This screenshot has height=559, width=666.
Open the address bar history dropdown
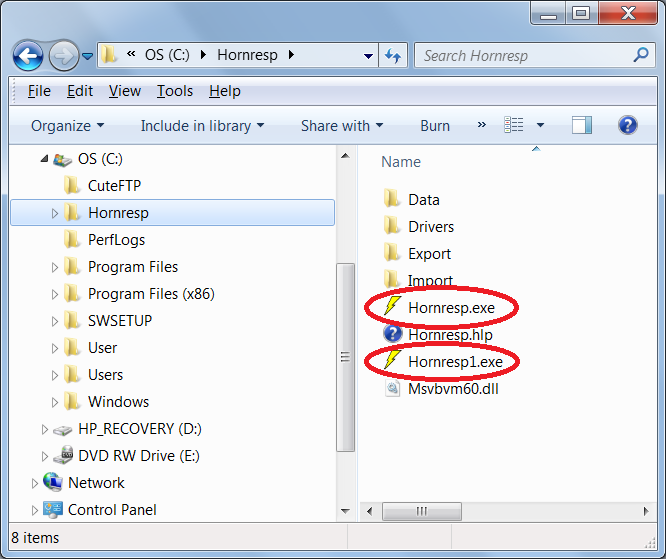pyautogui.click(x=368, y=56)
